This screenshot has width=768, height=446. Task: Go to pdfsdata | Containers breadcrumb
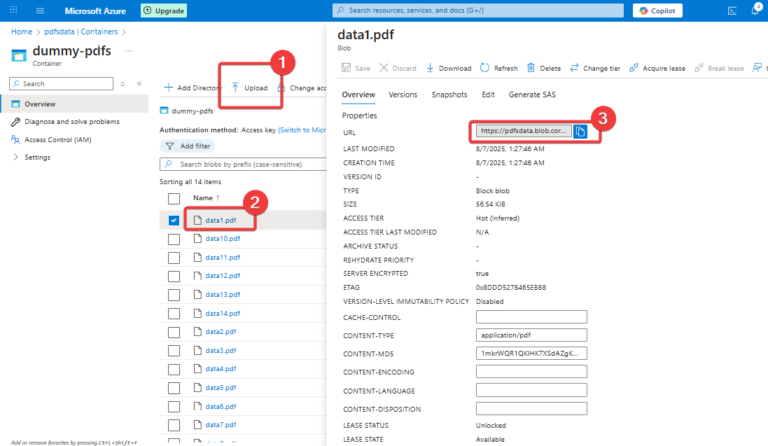[x=81, y=31]
